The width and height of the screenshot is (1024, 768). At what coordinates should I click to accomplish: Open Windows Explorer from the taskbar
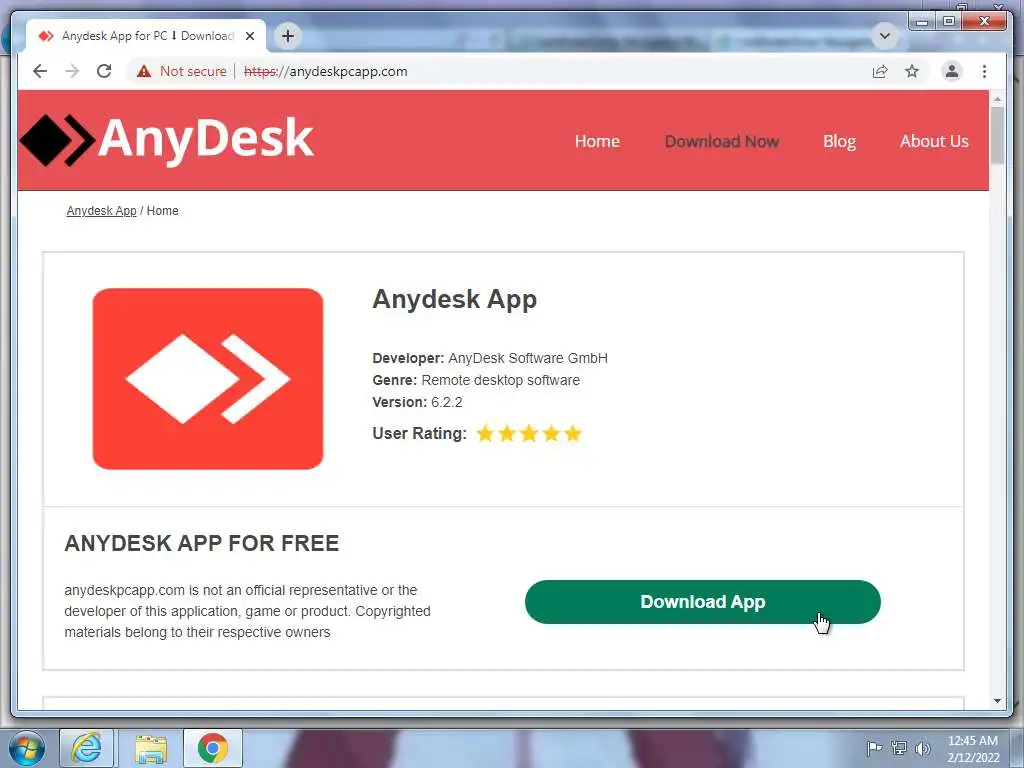coord(151,748)
